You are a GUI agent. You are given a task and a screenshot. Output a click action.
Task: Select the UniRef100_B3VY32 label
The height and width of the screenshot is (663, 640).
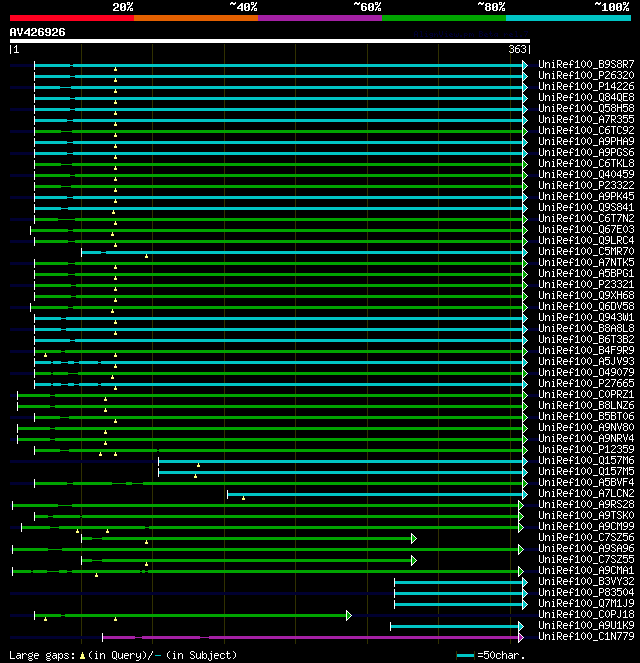(586, 581)
